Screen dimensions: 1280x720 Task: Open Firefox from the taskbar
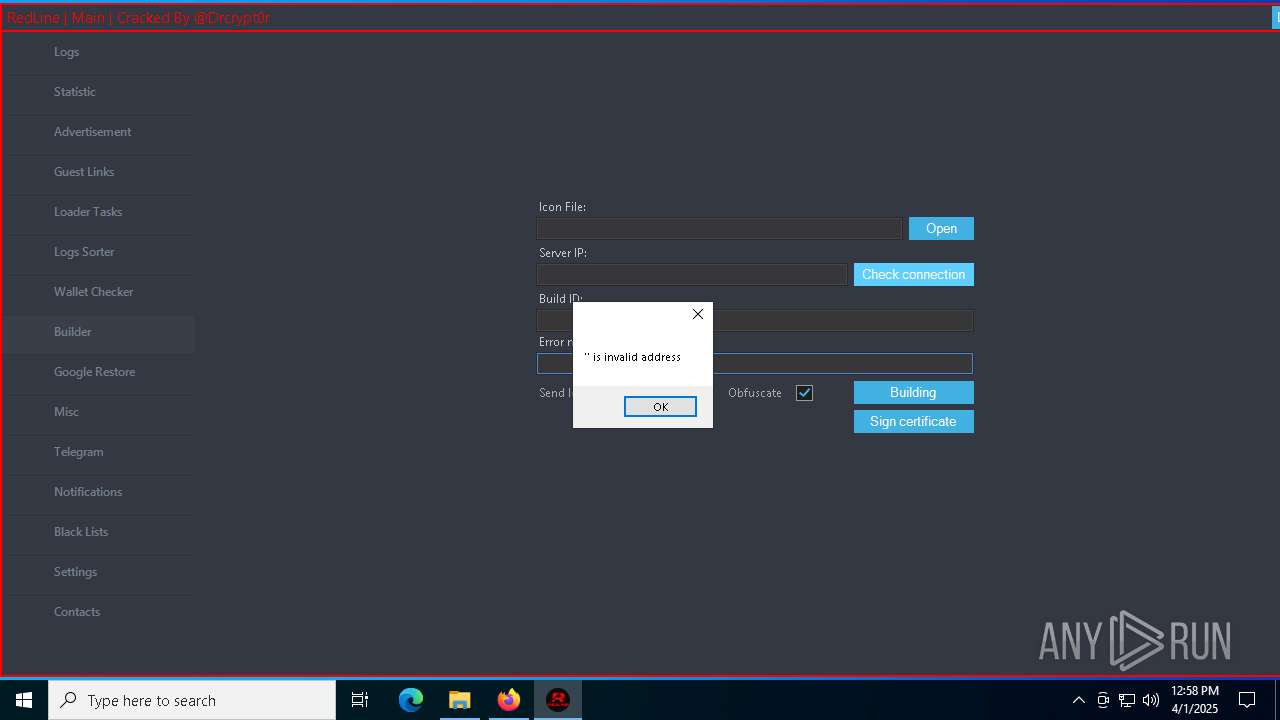click(509, 700)
